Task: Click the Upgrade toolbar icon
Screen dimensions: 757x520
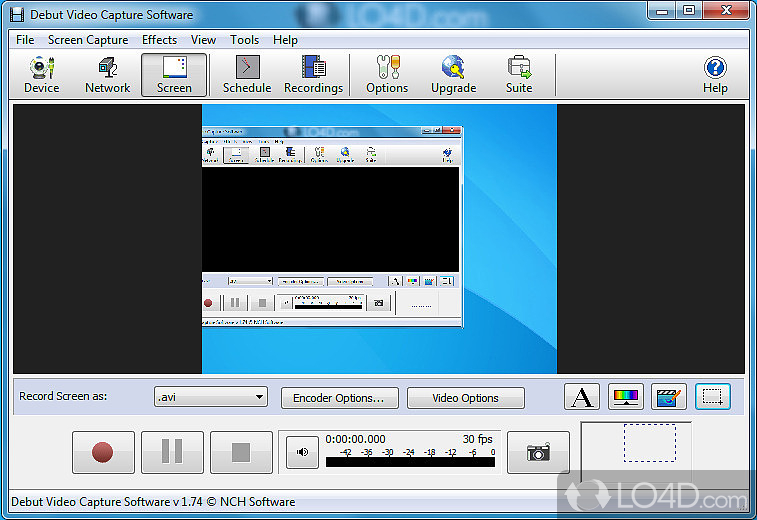Action: pos(453,75)
